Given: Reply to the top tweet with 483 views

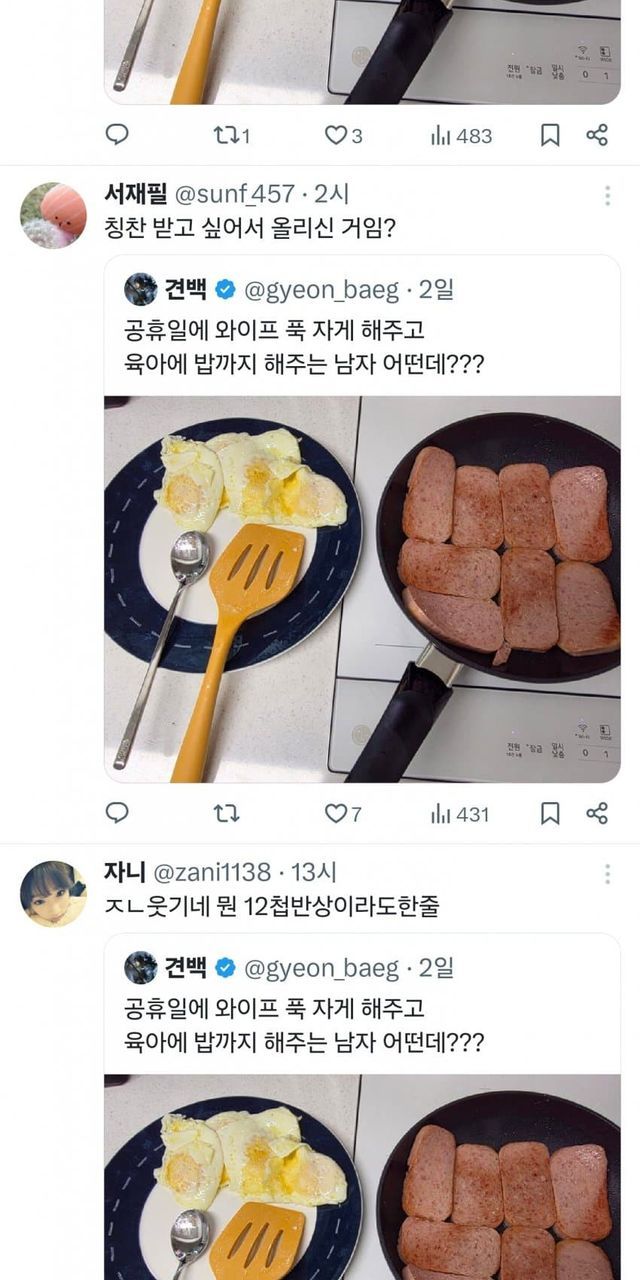Looking at the screenshot, I should tap(117, 136).
